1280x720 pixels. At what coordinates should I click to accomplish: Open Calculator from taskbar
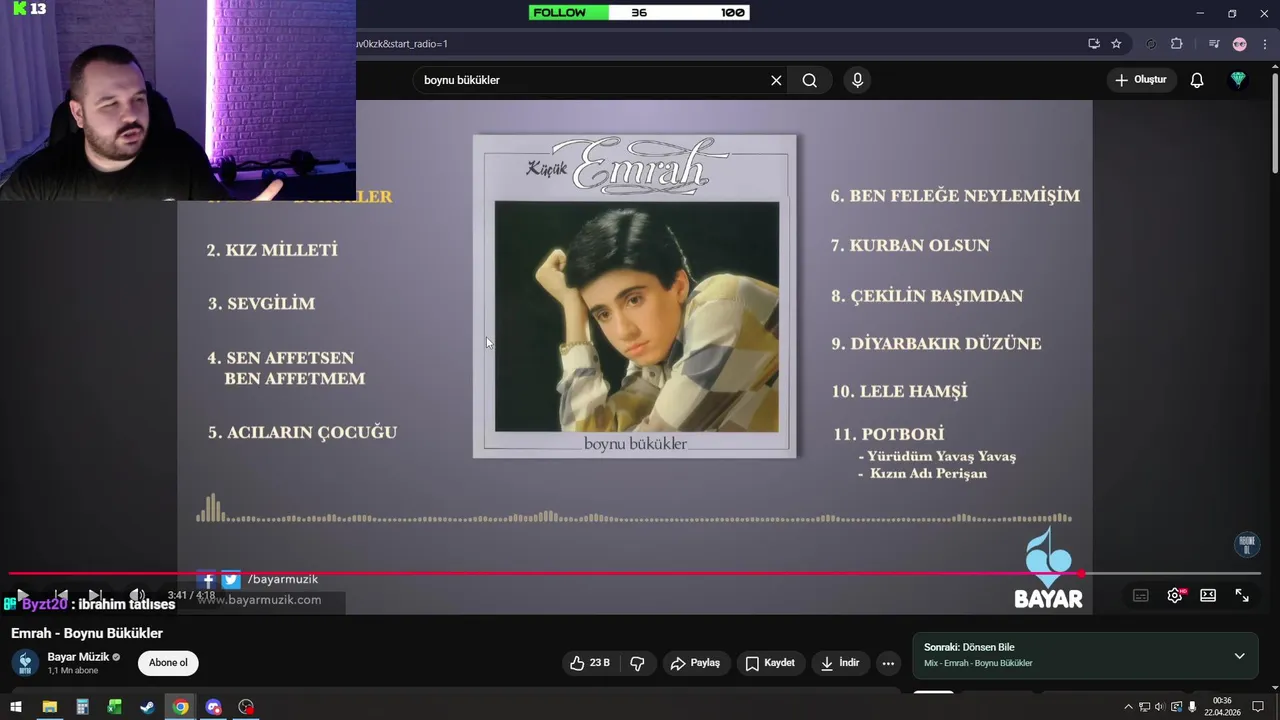(82, 707)
